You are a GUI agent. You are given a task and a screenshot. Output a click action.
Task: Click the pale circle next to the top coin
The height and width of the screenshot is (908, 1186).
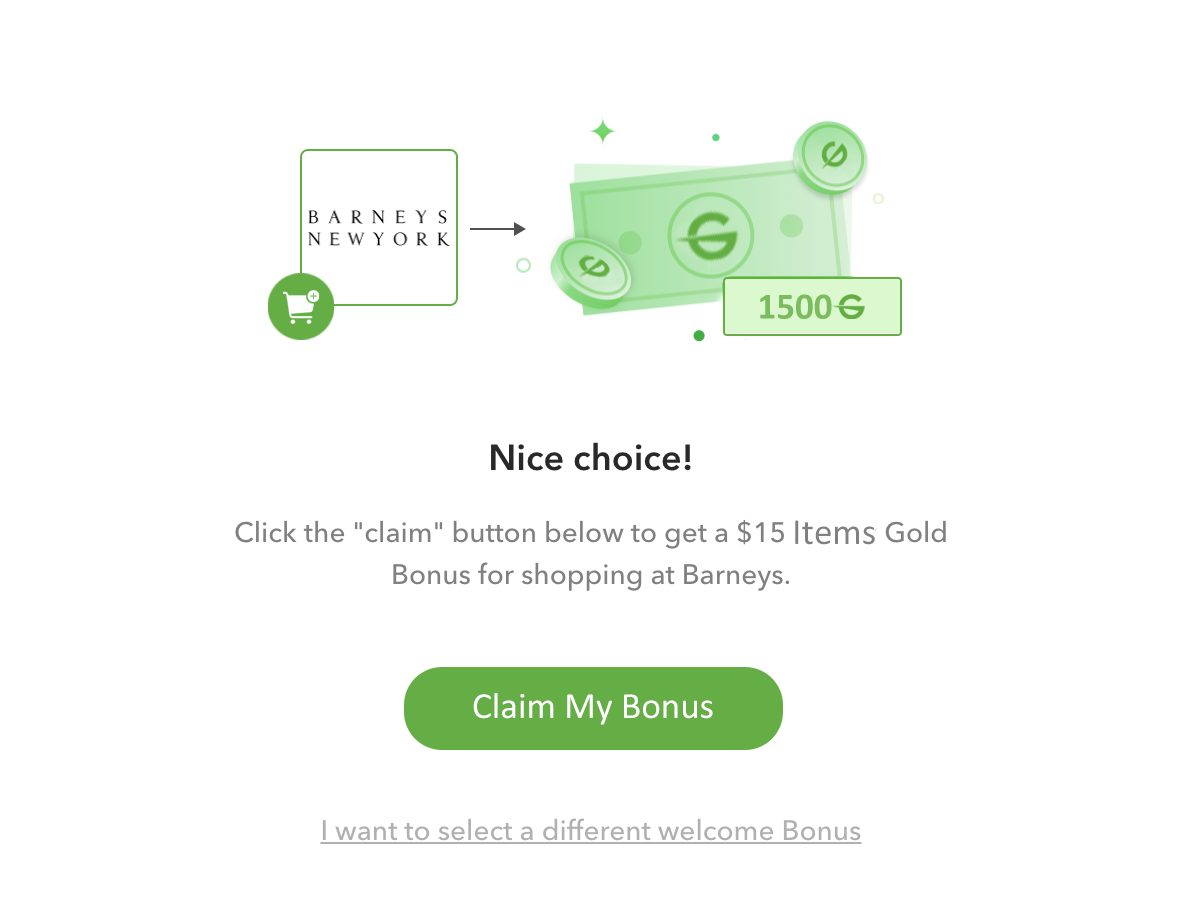pyautogui.click(x=878, y=198)
